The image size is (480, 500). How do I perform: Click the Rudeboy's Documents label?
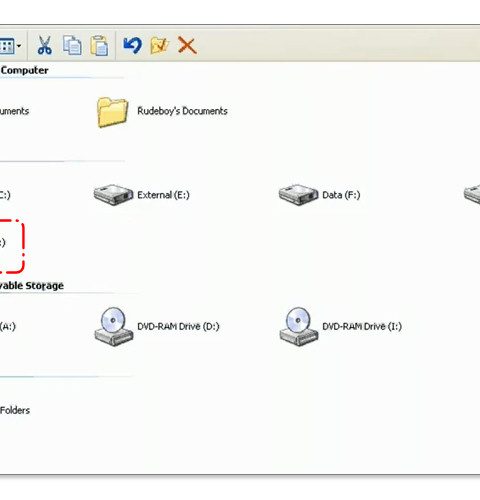182,111
